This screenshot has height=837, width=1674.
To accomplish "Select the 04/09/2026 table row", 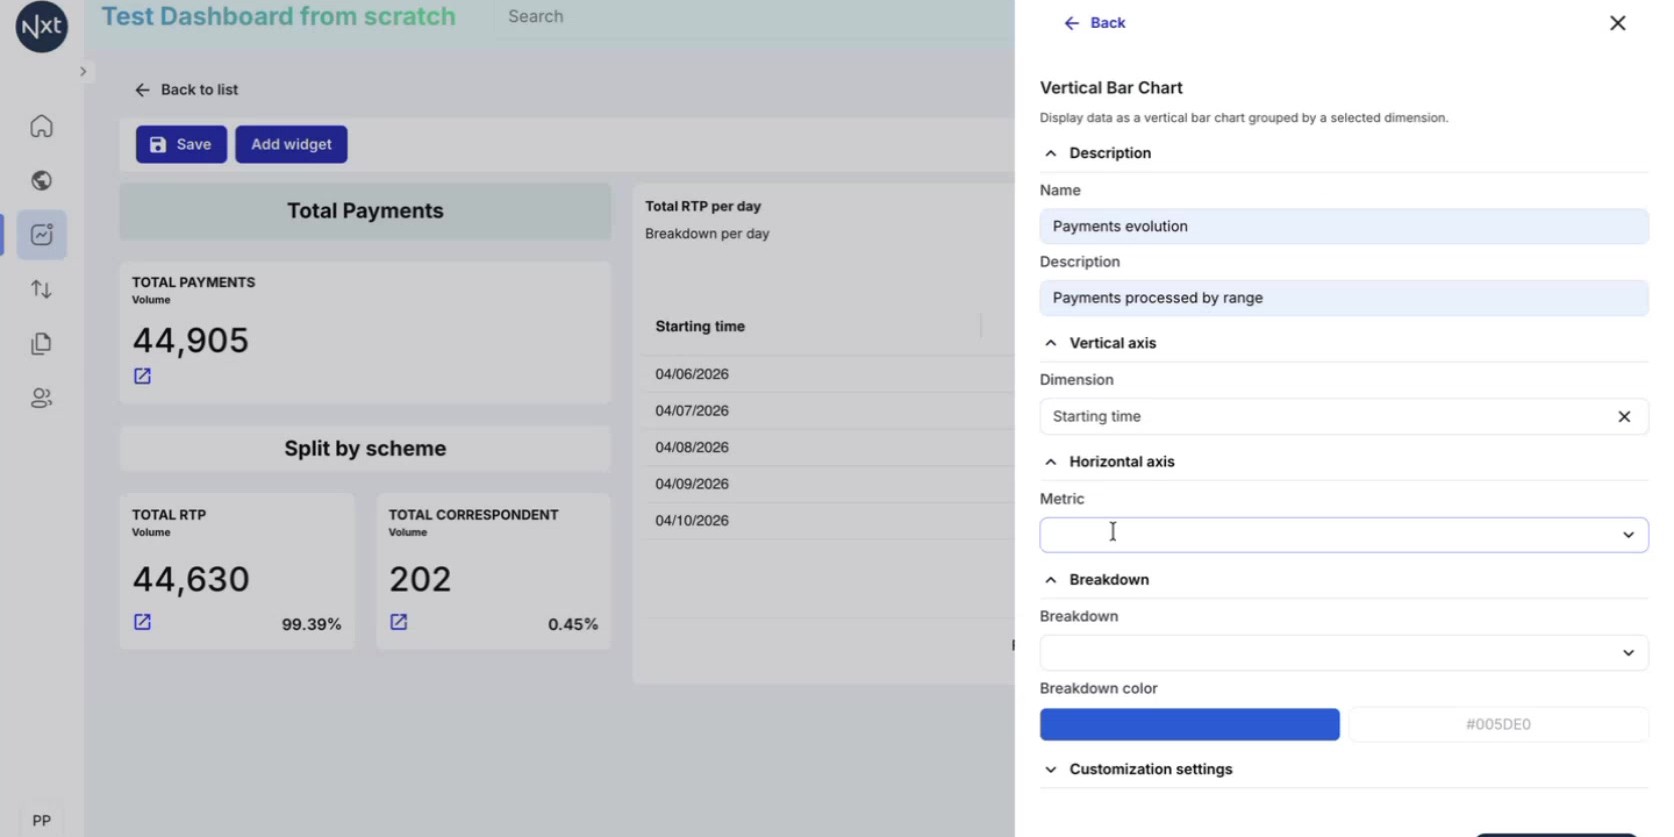I will point(828,484).
